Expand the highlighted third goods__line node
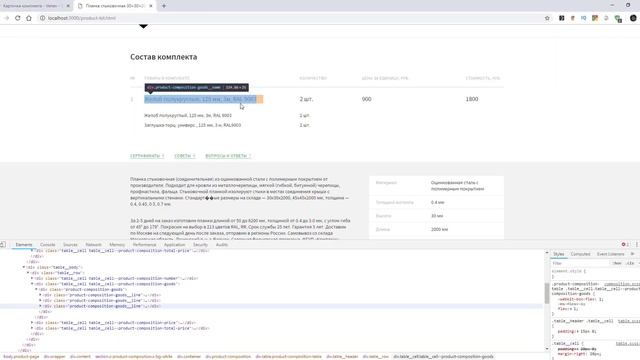Screen dimensions: 640x360 (40, 306)
